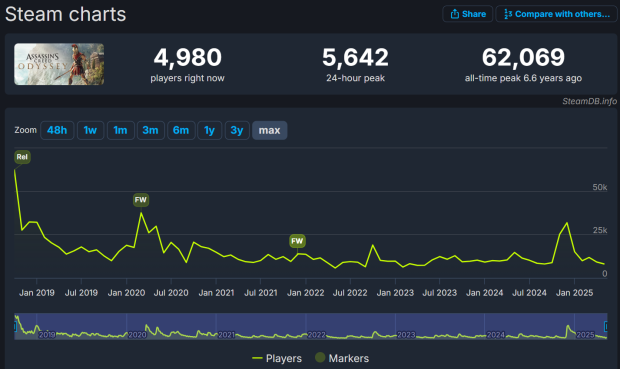Open the Assassin's Creed Odyssey game thumbnail
The width and height of the screenshot is (620, 369).
(x=59, y=64)
